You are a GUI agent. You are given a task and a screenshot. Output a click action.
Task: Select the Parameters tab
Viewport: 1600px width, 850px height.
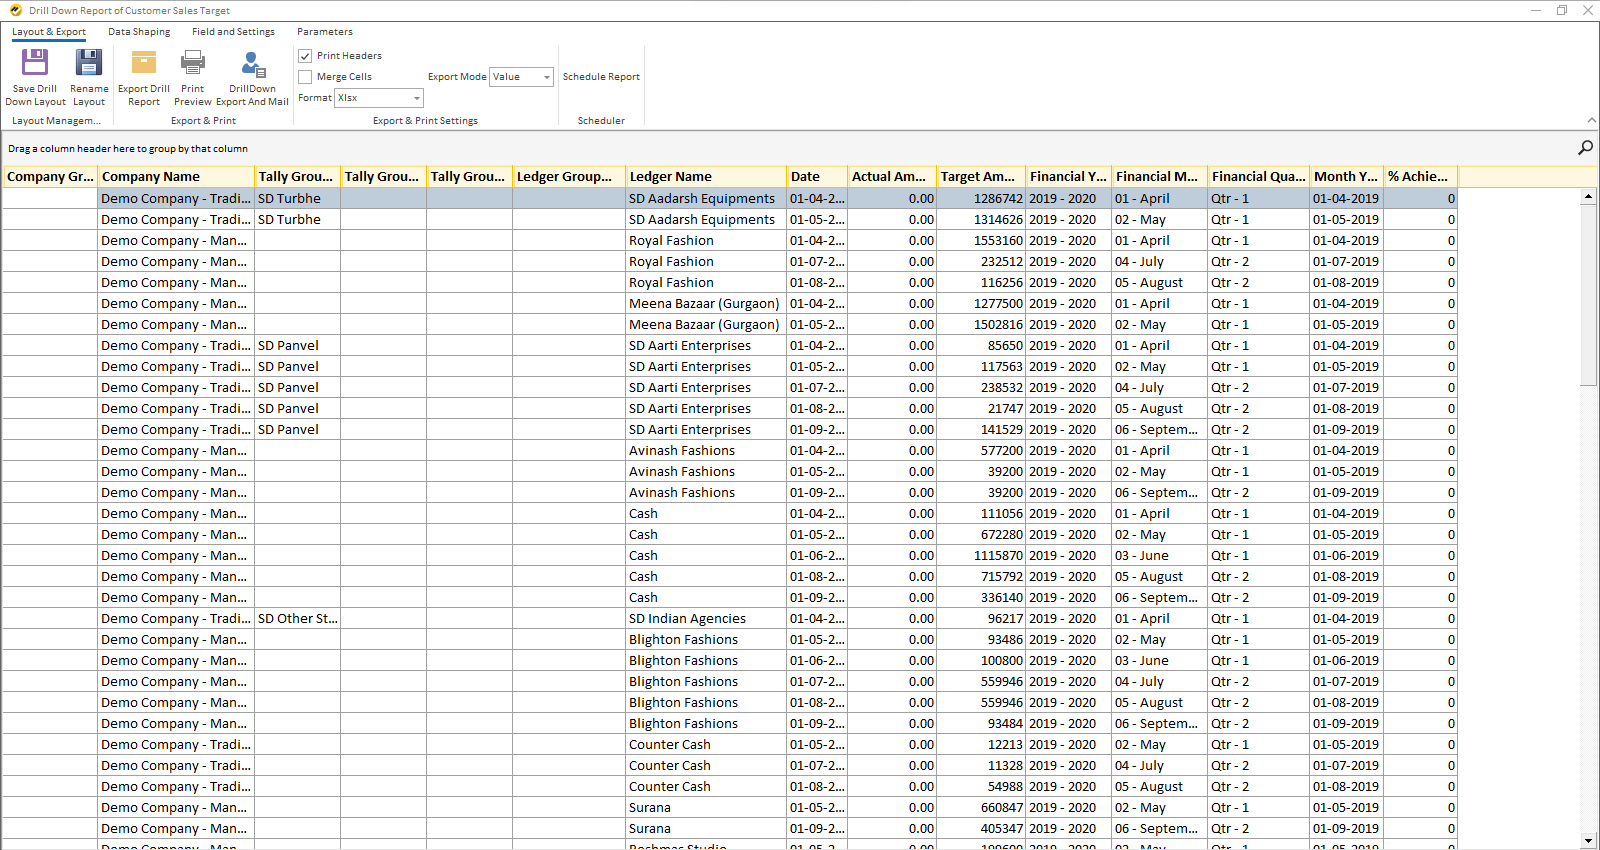tap(324, 32)
